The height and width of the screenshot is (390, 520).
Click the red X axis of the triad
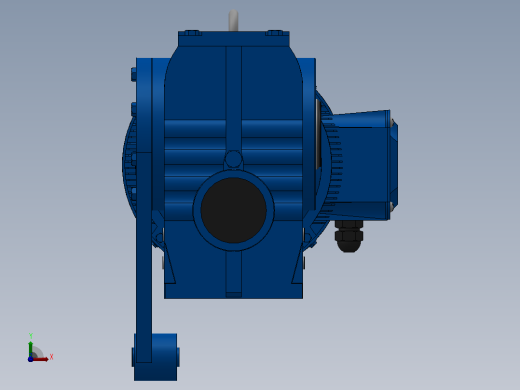click(x=41, y=359)
